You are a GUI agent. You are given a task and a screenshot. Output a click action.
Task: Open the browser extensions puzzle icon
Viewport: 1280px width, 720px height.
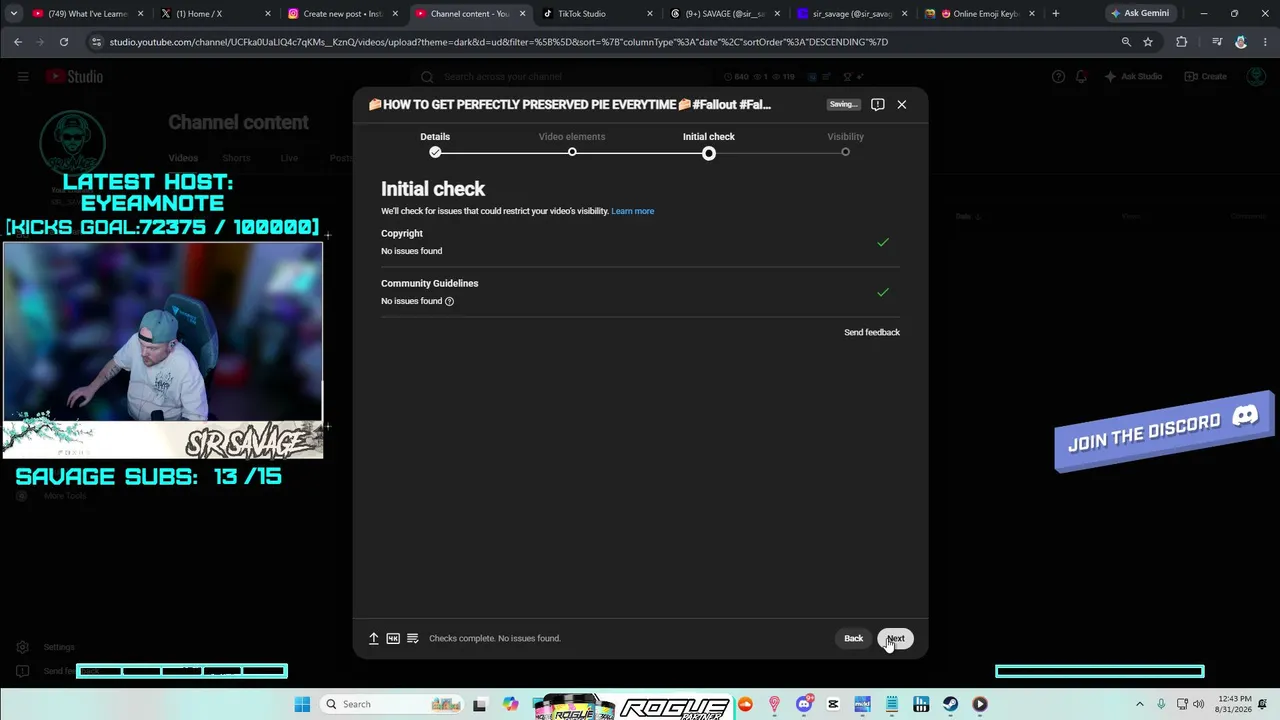point(1182,42)
